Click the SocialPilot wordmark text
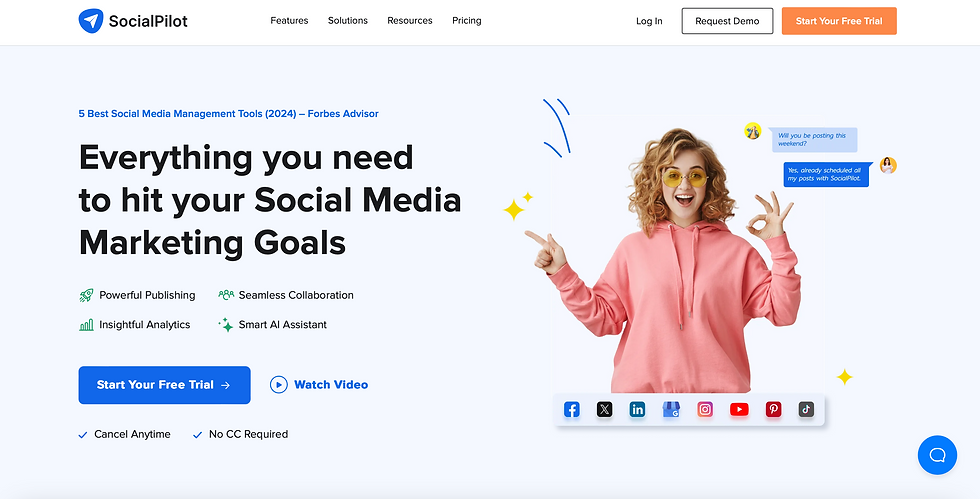Image resolution: width=980 pixels, height=499 pixels. pyautogui.click(x=148, y=21)
